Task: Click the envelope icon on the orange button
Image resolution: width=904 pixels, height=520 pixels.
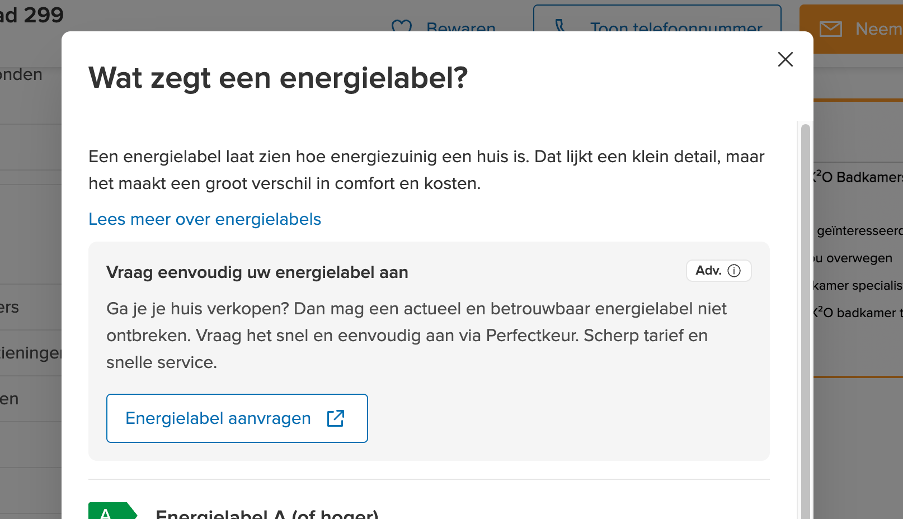Action: 831,29
